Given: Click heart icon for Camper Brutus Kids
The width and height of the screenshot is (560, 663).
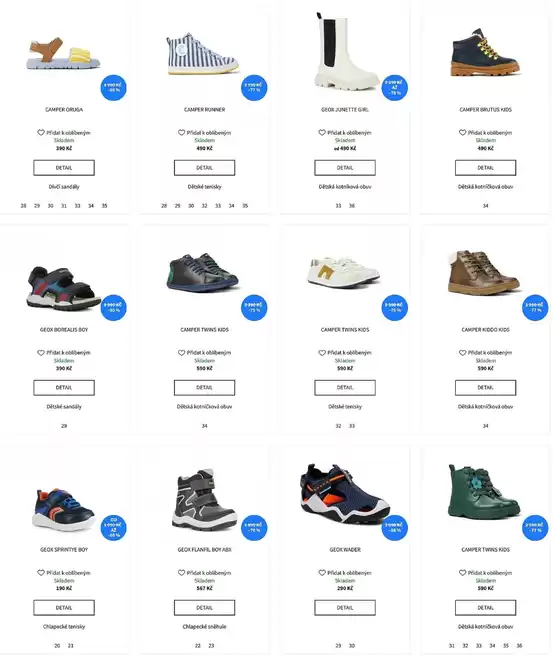Looking at the screenshot, I should (x=462, y=132).
